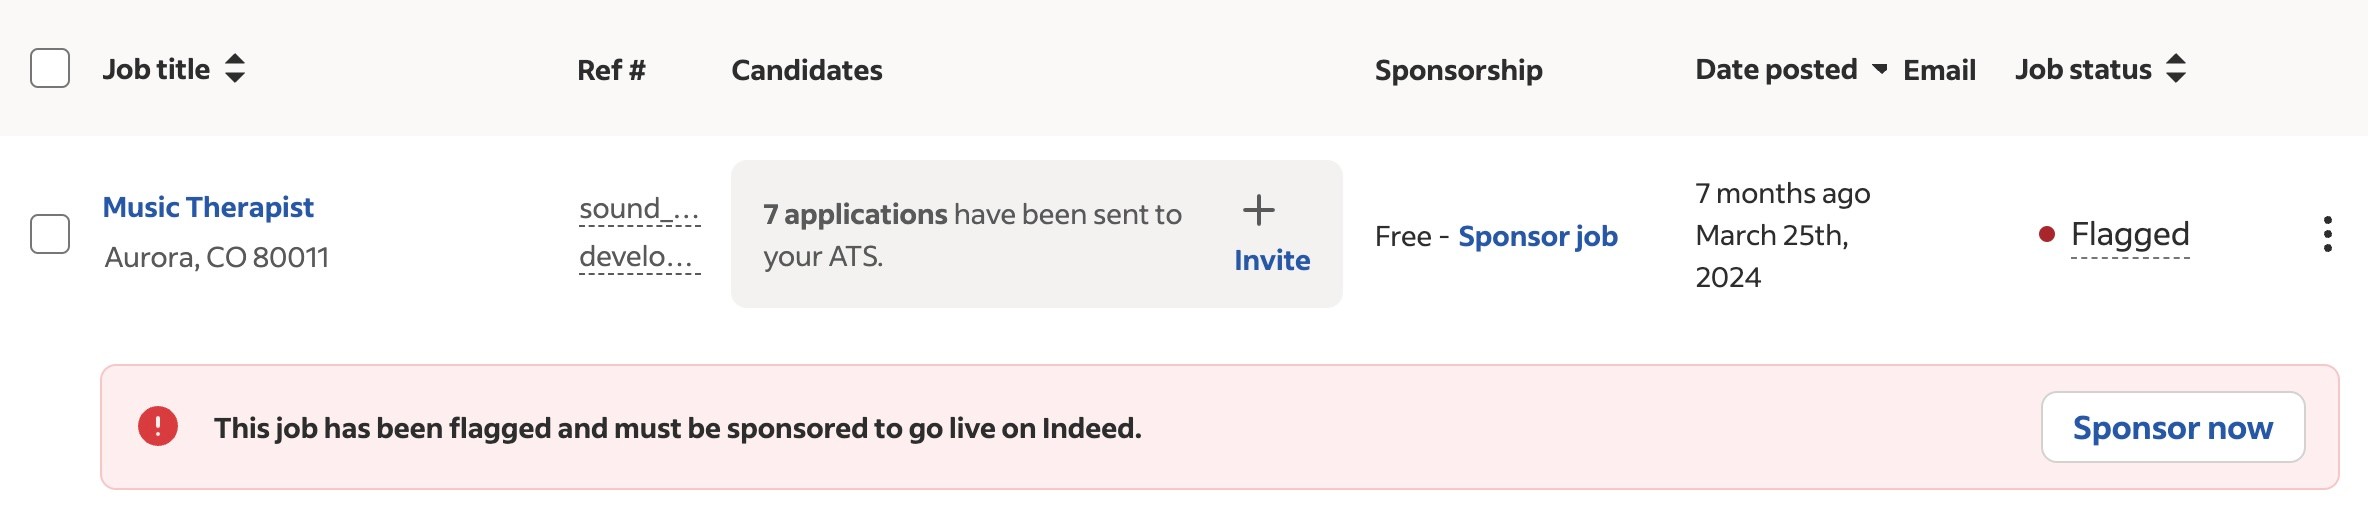Click the Job status column header
The image size is (2368, 526).
click(2083, 69)
